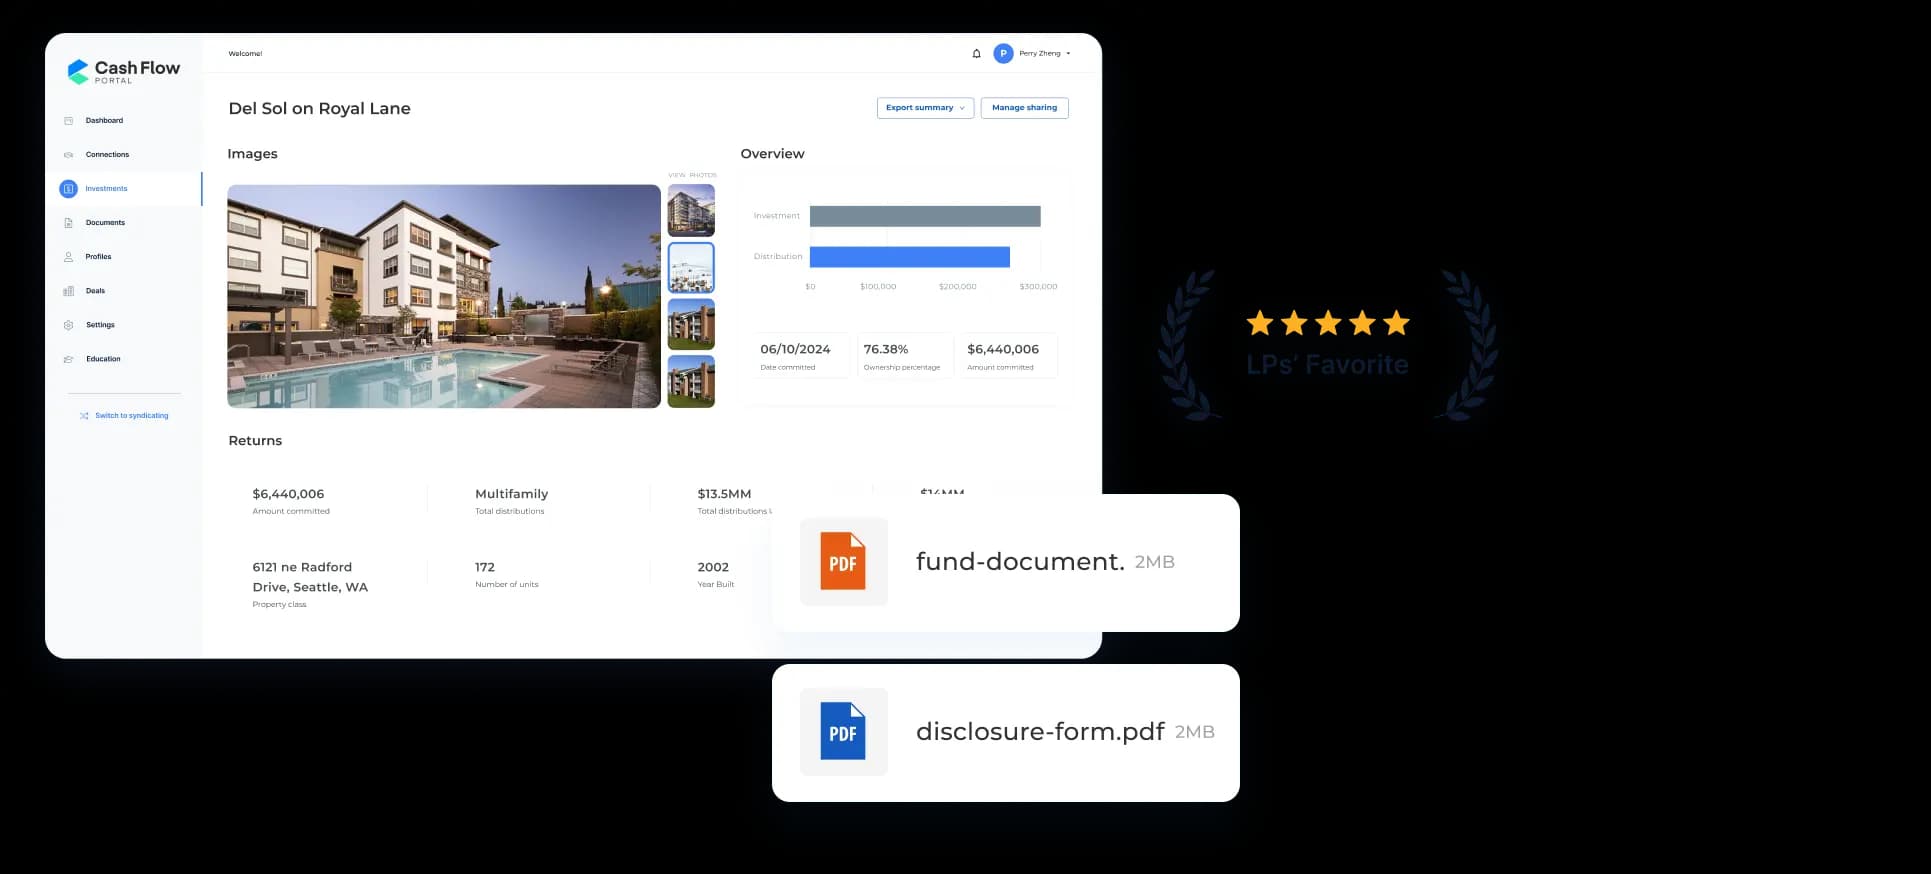
Task: Click the Profiles person icon
Action: click(x=68, y=257)
